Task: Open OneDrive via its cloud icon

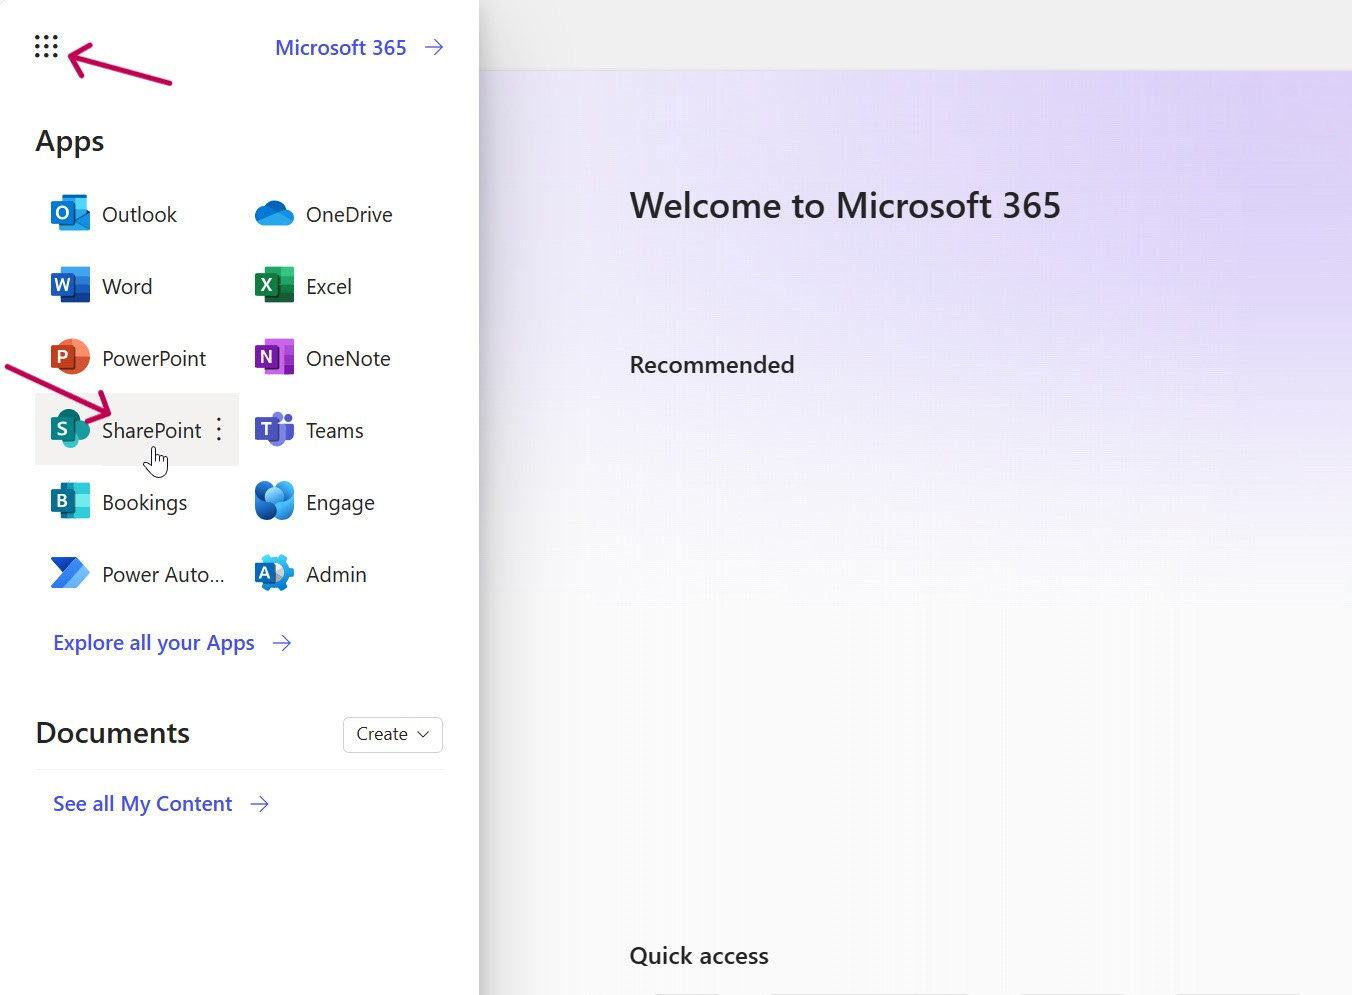Action: [274, 213]
